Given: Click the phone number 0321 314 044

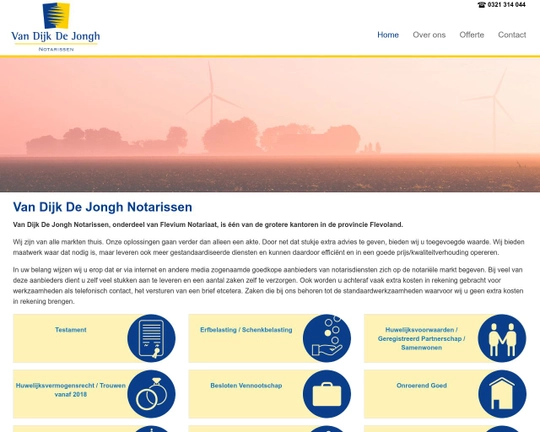Looking at the screenshot, I should [506, 5].
